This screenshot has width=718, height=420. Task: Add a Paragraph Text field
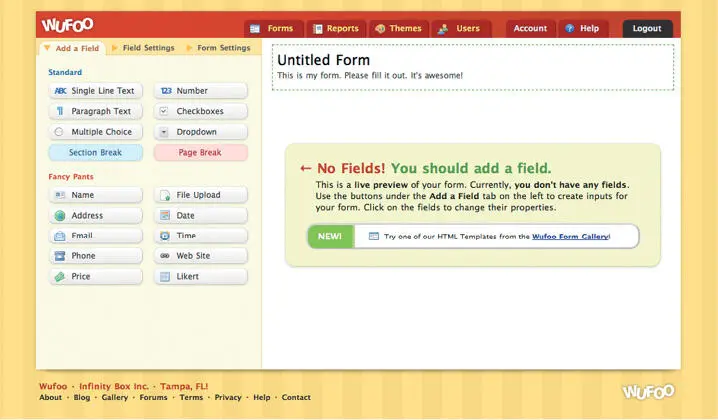click(96, 111)
